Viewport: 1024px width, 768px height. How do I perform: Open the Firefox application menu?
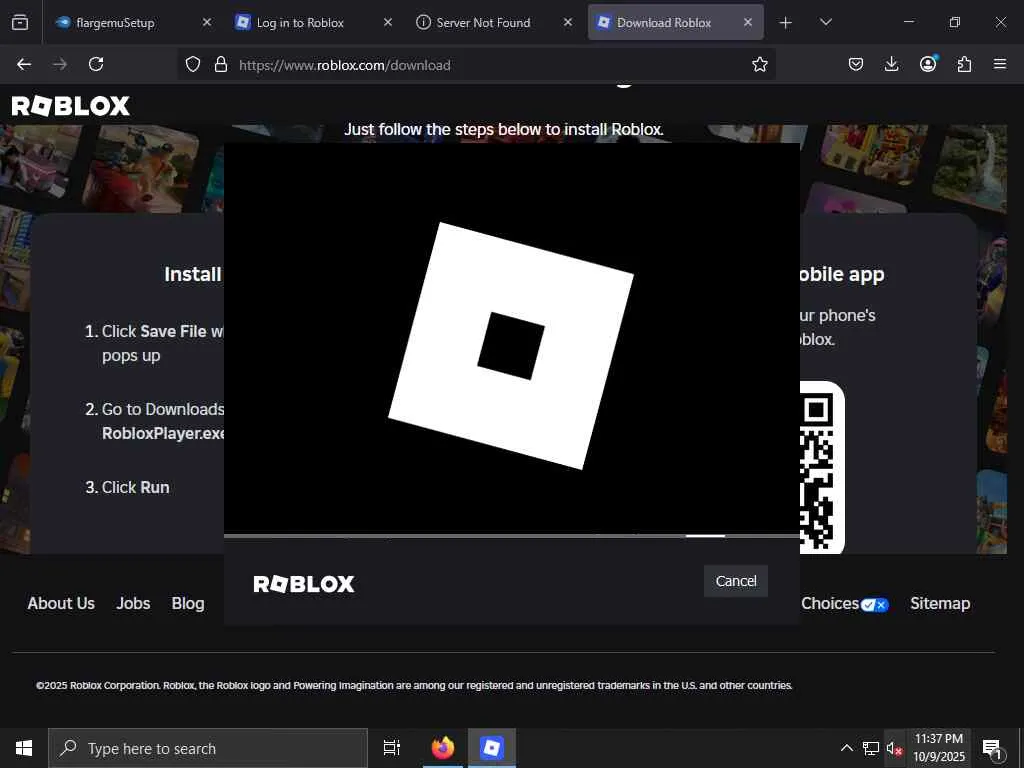tap(1000, 64)
